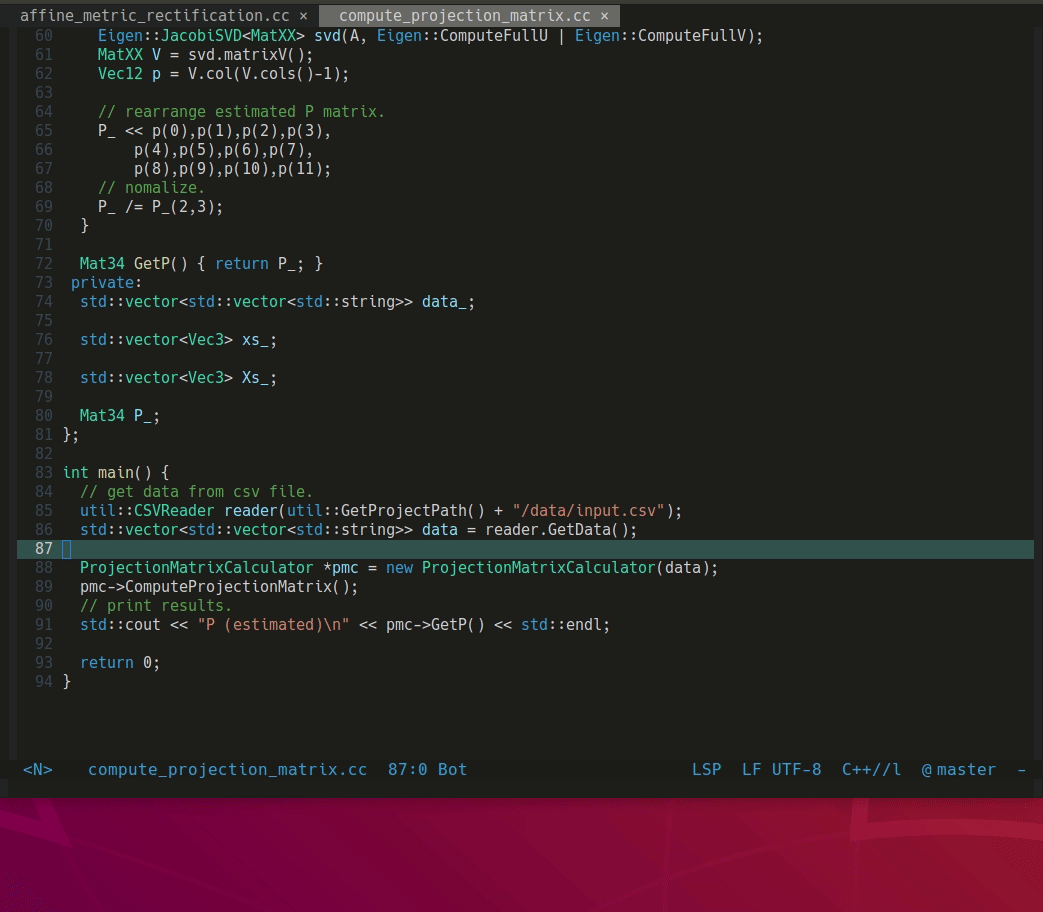The width and height of the screenshot is (1043, 912).
Task: Click the "/data/input.csv" string literal
Action: point(589,511)
